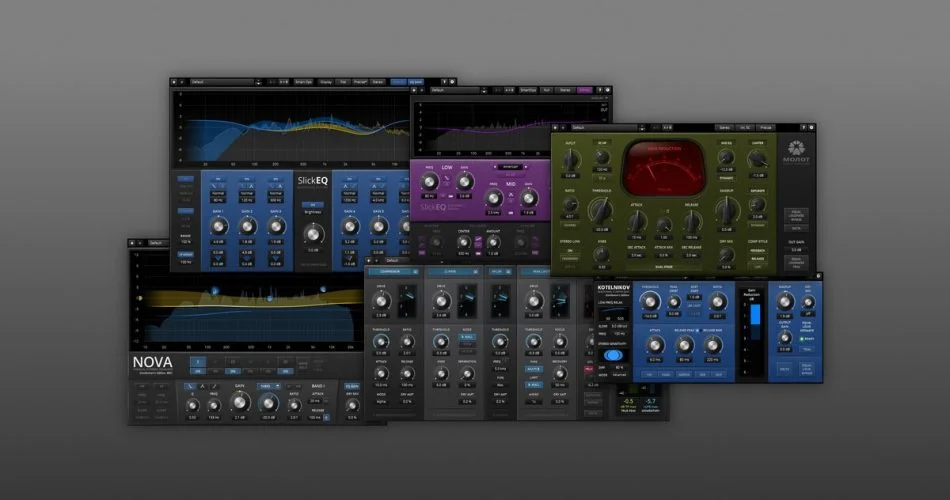Select high-shelf shape icon in Nova band section
950x500 pixels.
214,386
